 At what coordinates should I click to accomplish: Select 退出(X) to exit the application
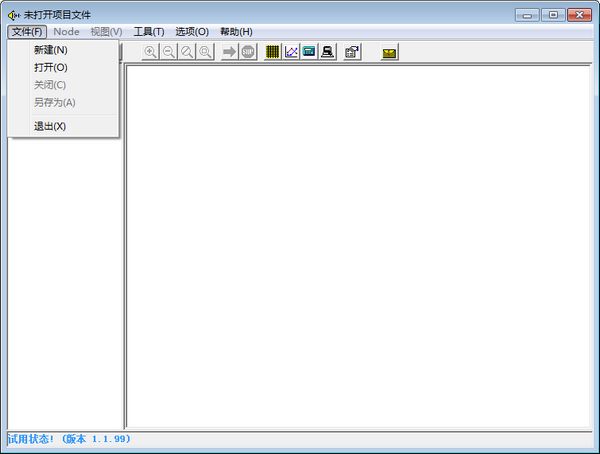50,126
